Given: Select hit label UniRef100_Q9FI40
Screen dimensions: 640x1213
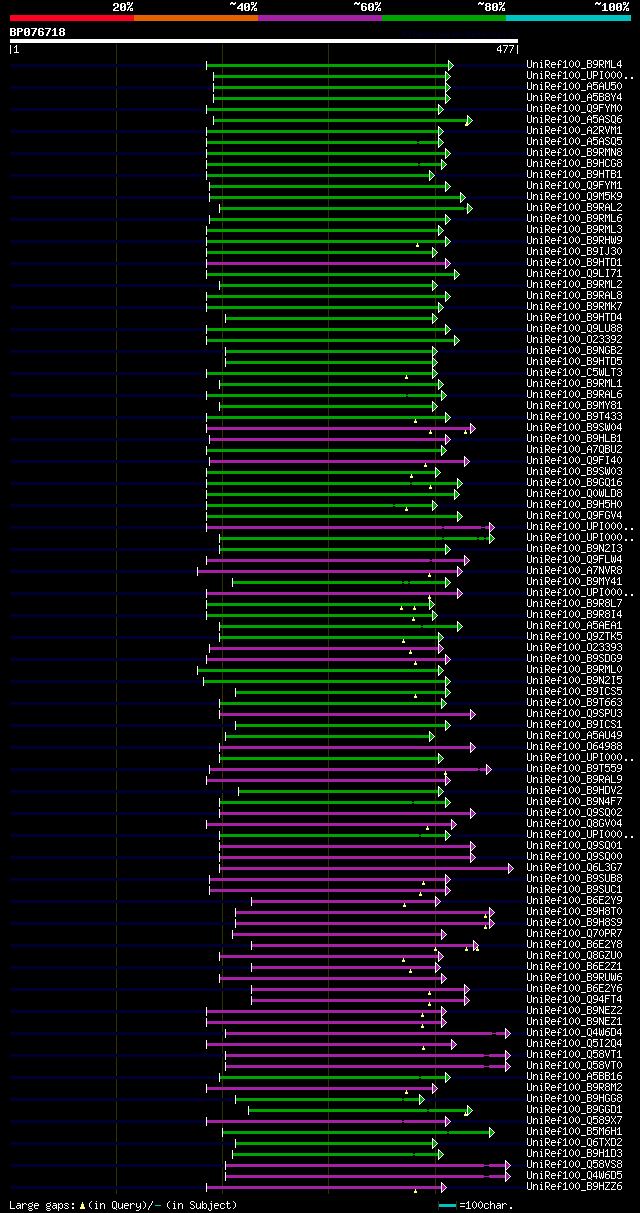Looking at the screenshot, I should [574, 461].
